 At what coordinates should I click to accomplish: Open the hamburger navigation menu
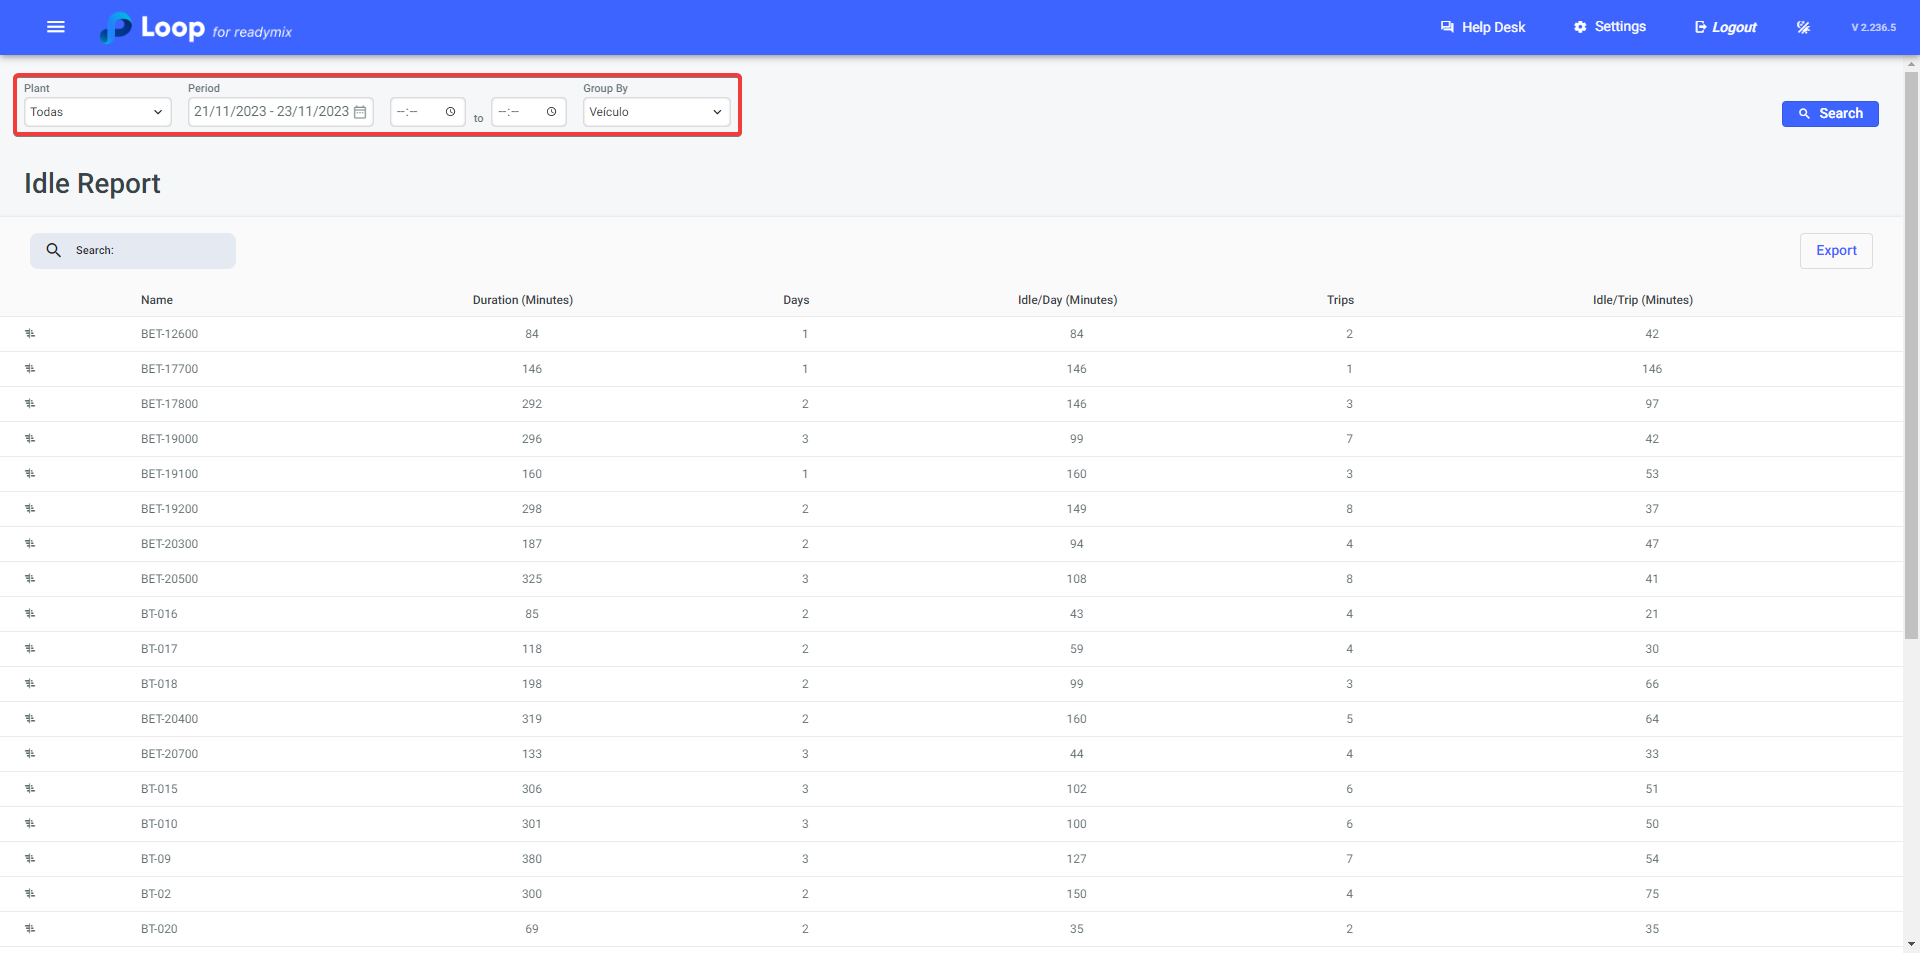56,27
